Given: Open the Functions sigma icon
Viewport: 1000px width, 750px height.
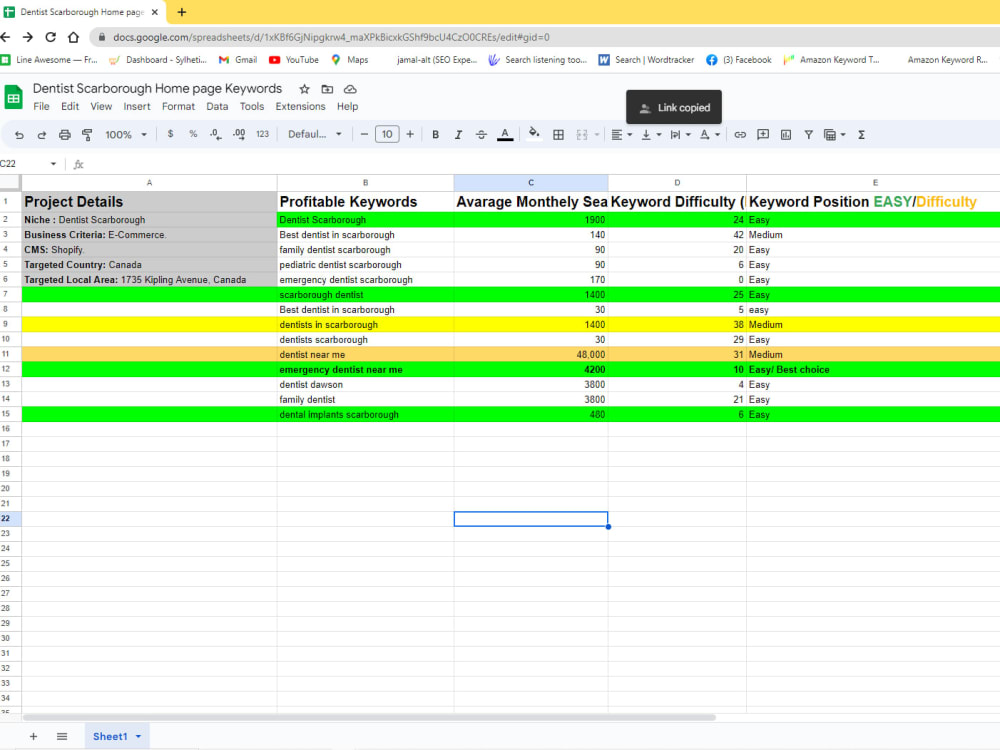Looking at the screenshot, I should pos(861,135).
